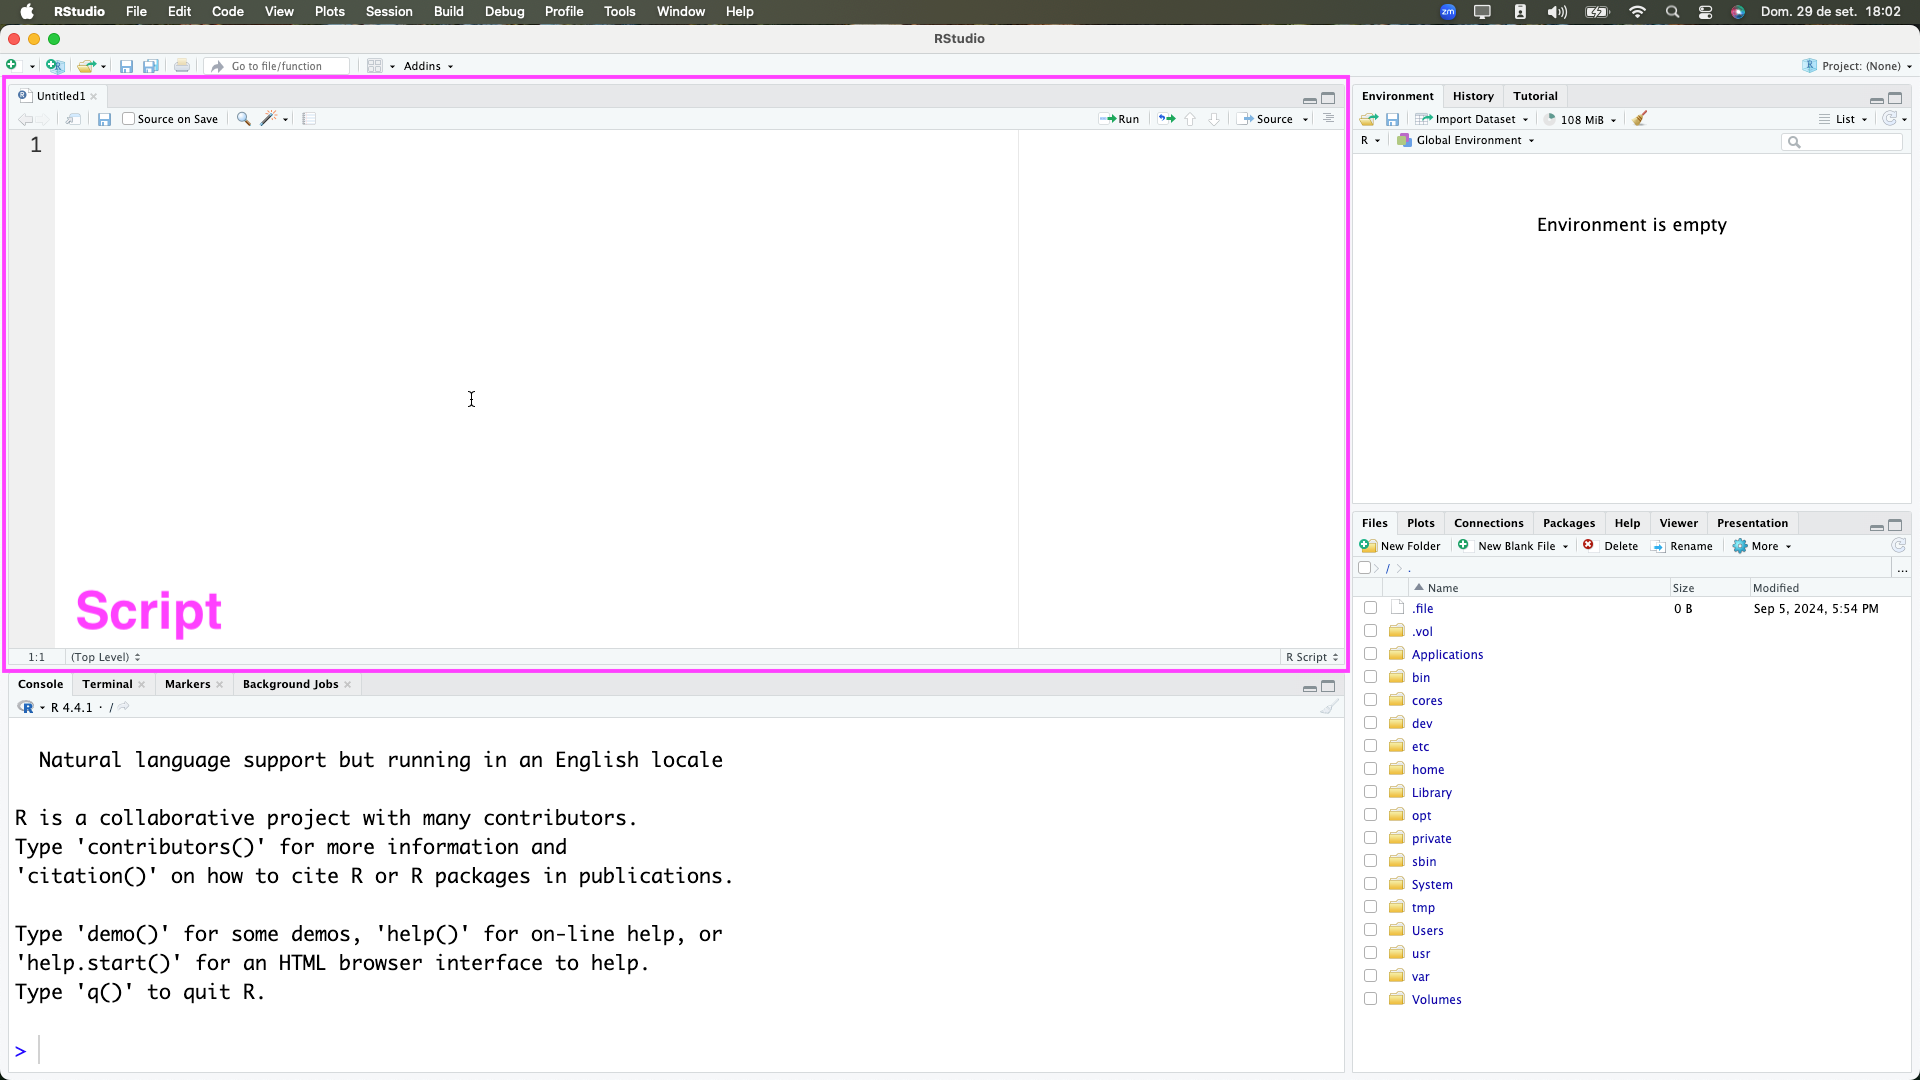1920x1080 pixels.
Task: Check the box next to Applications folder
Action: tap(1370, 654)
